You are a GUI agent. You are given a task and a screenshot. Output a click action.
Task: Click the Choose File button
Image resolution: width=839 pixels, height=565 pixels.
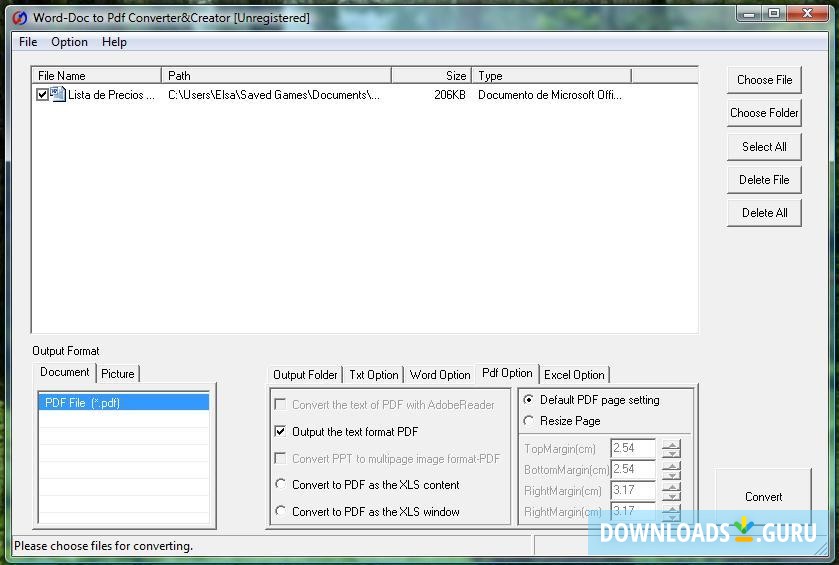[x=764, y=80]
